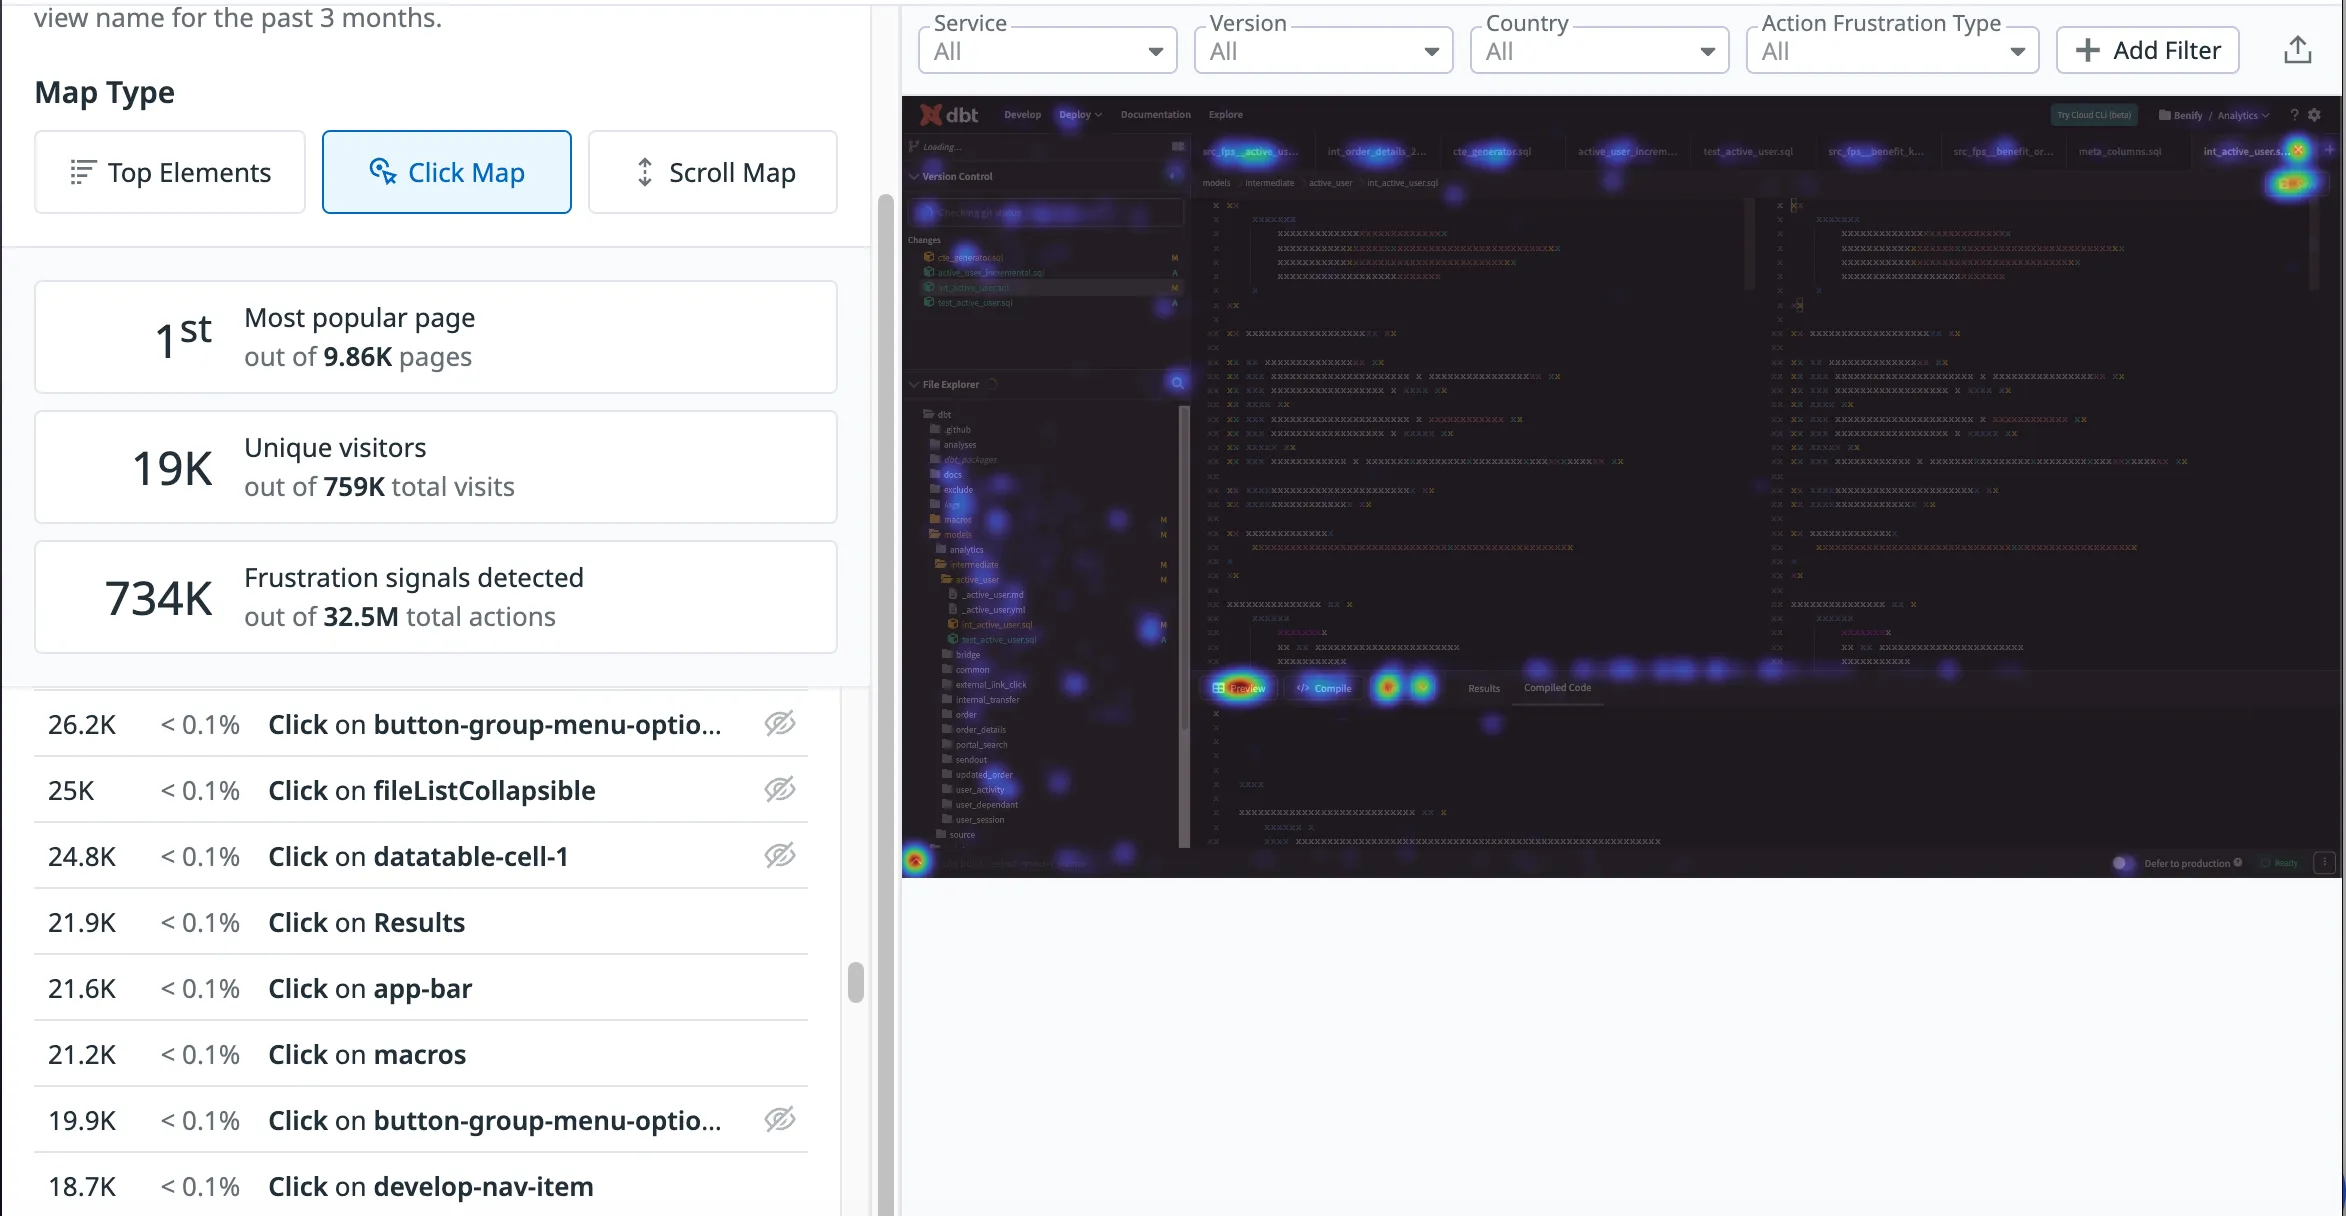
Task: Toggle visibility for the 26.2K button-group-menu-optio row
Action: pos(780,723)
